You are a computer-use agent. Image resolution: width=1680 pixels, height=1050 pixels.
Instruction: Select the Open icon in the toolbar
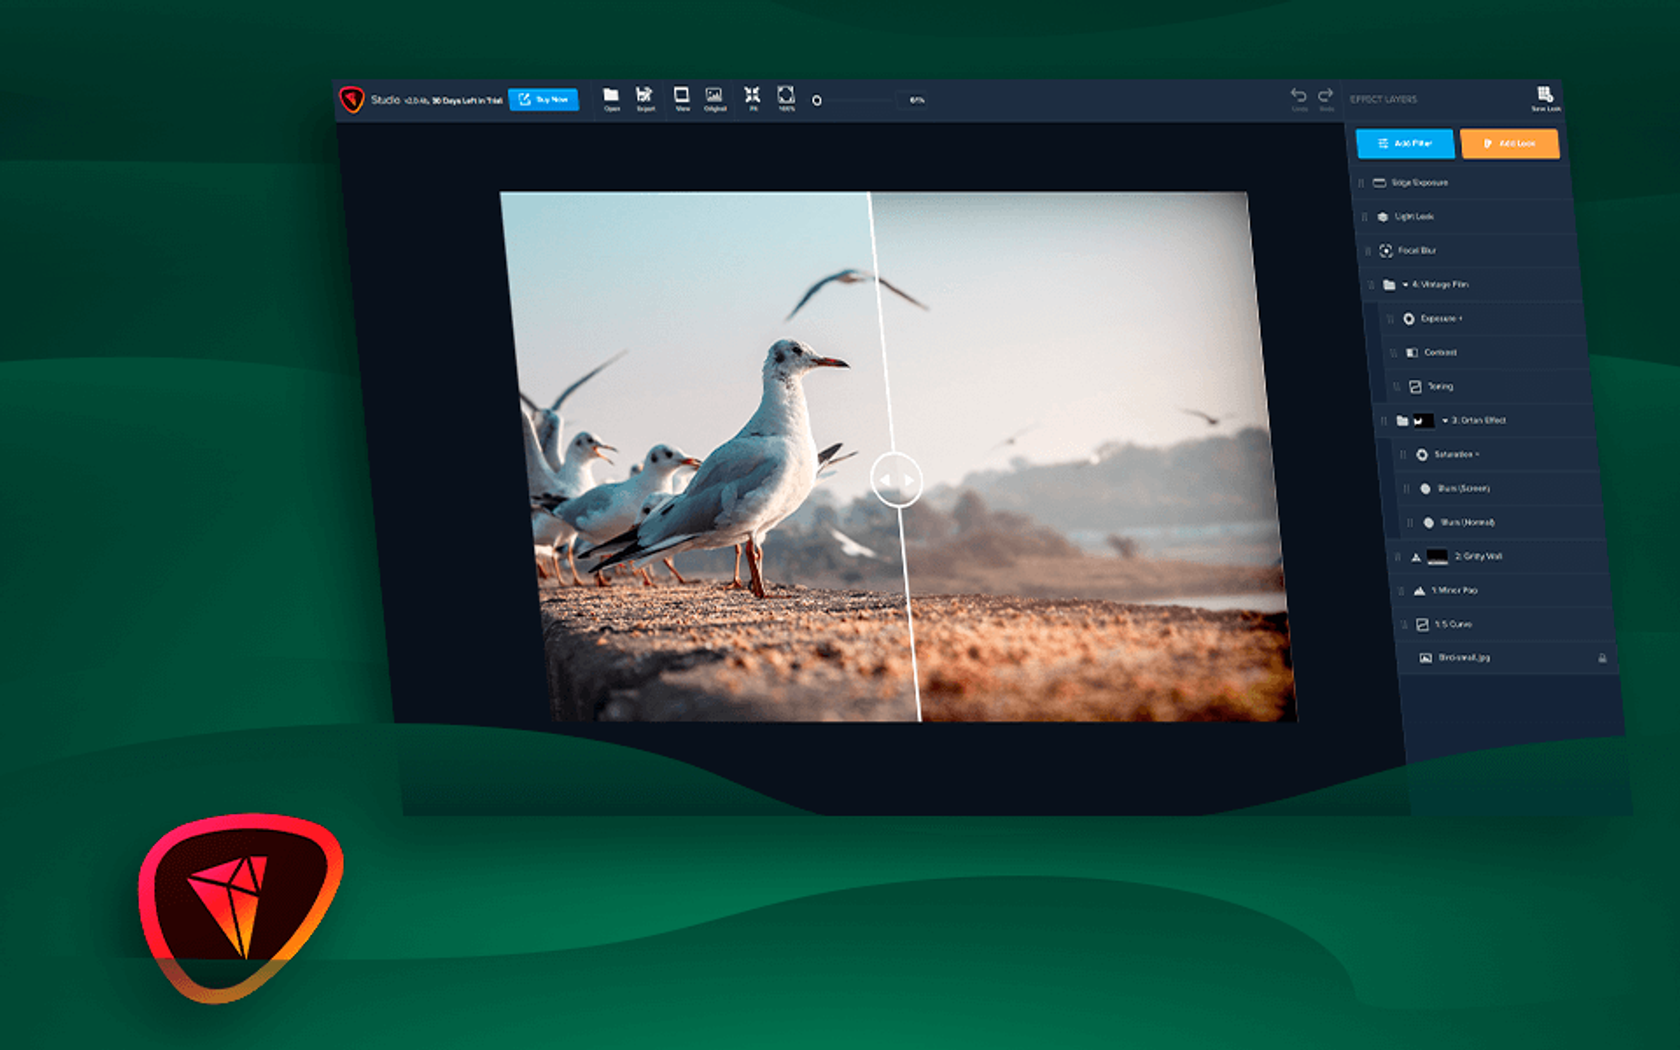click(x=611, y=97)
